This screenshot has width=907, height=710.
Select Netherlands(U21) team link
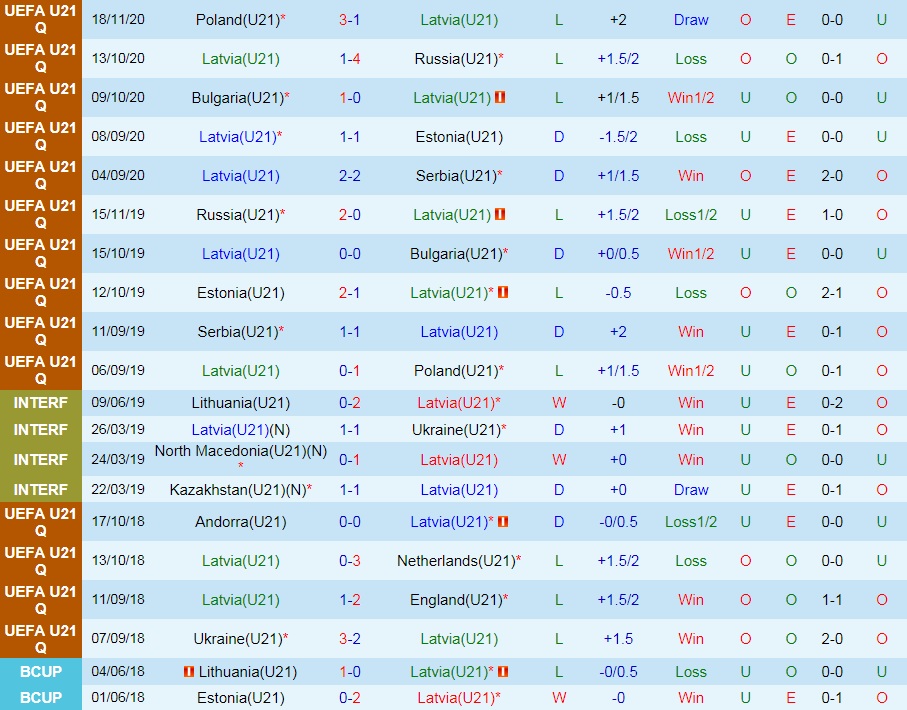(x=455, y=561)
